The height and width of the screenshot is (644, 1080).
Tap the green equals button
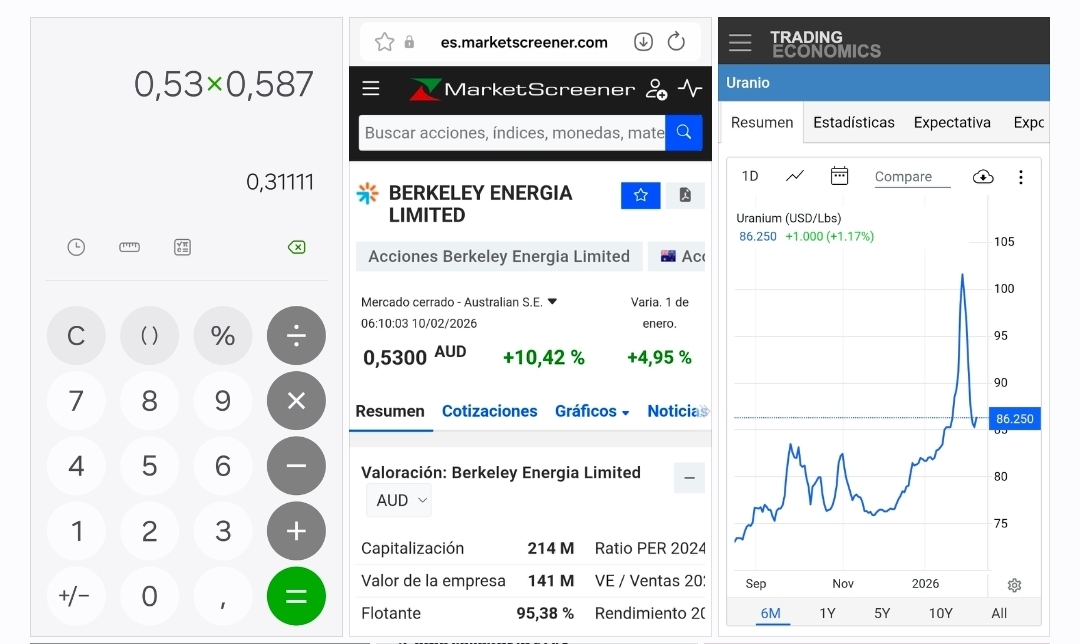[x=296, y=596]
